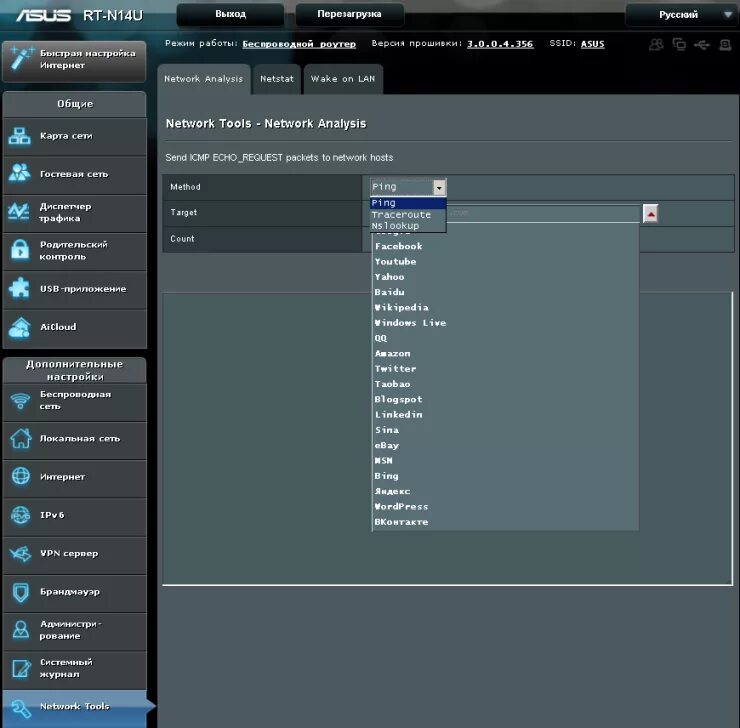
Task: Select Ping in Method list
Action: tap(408, 203)
